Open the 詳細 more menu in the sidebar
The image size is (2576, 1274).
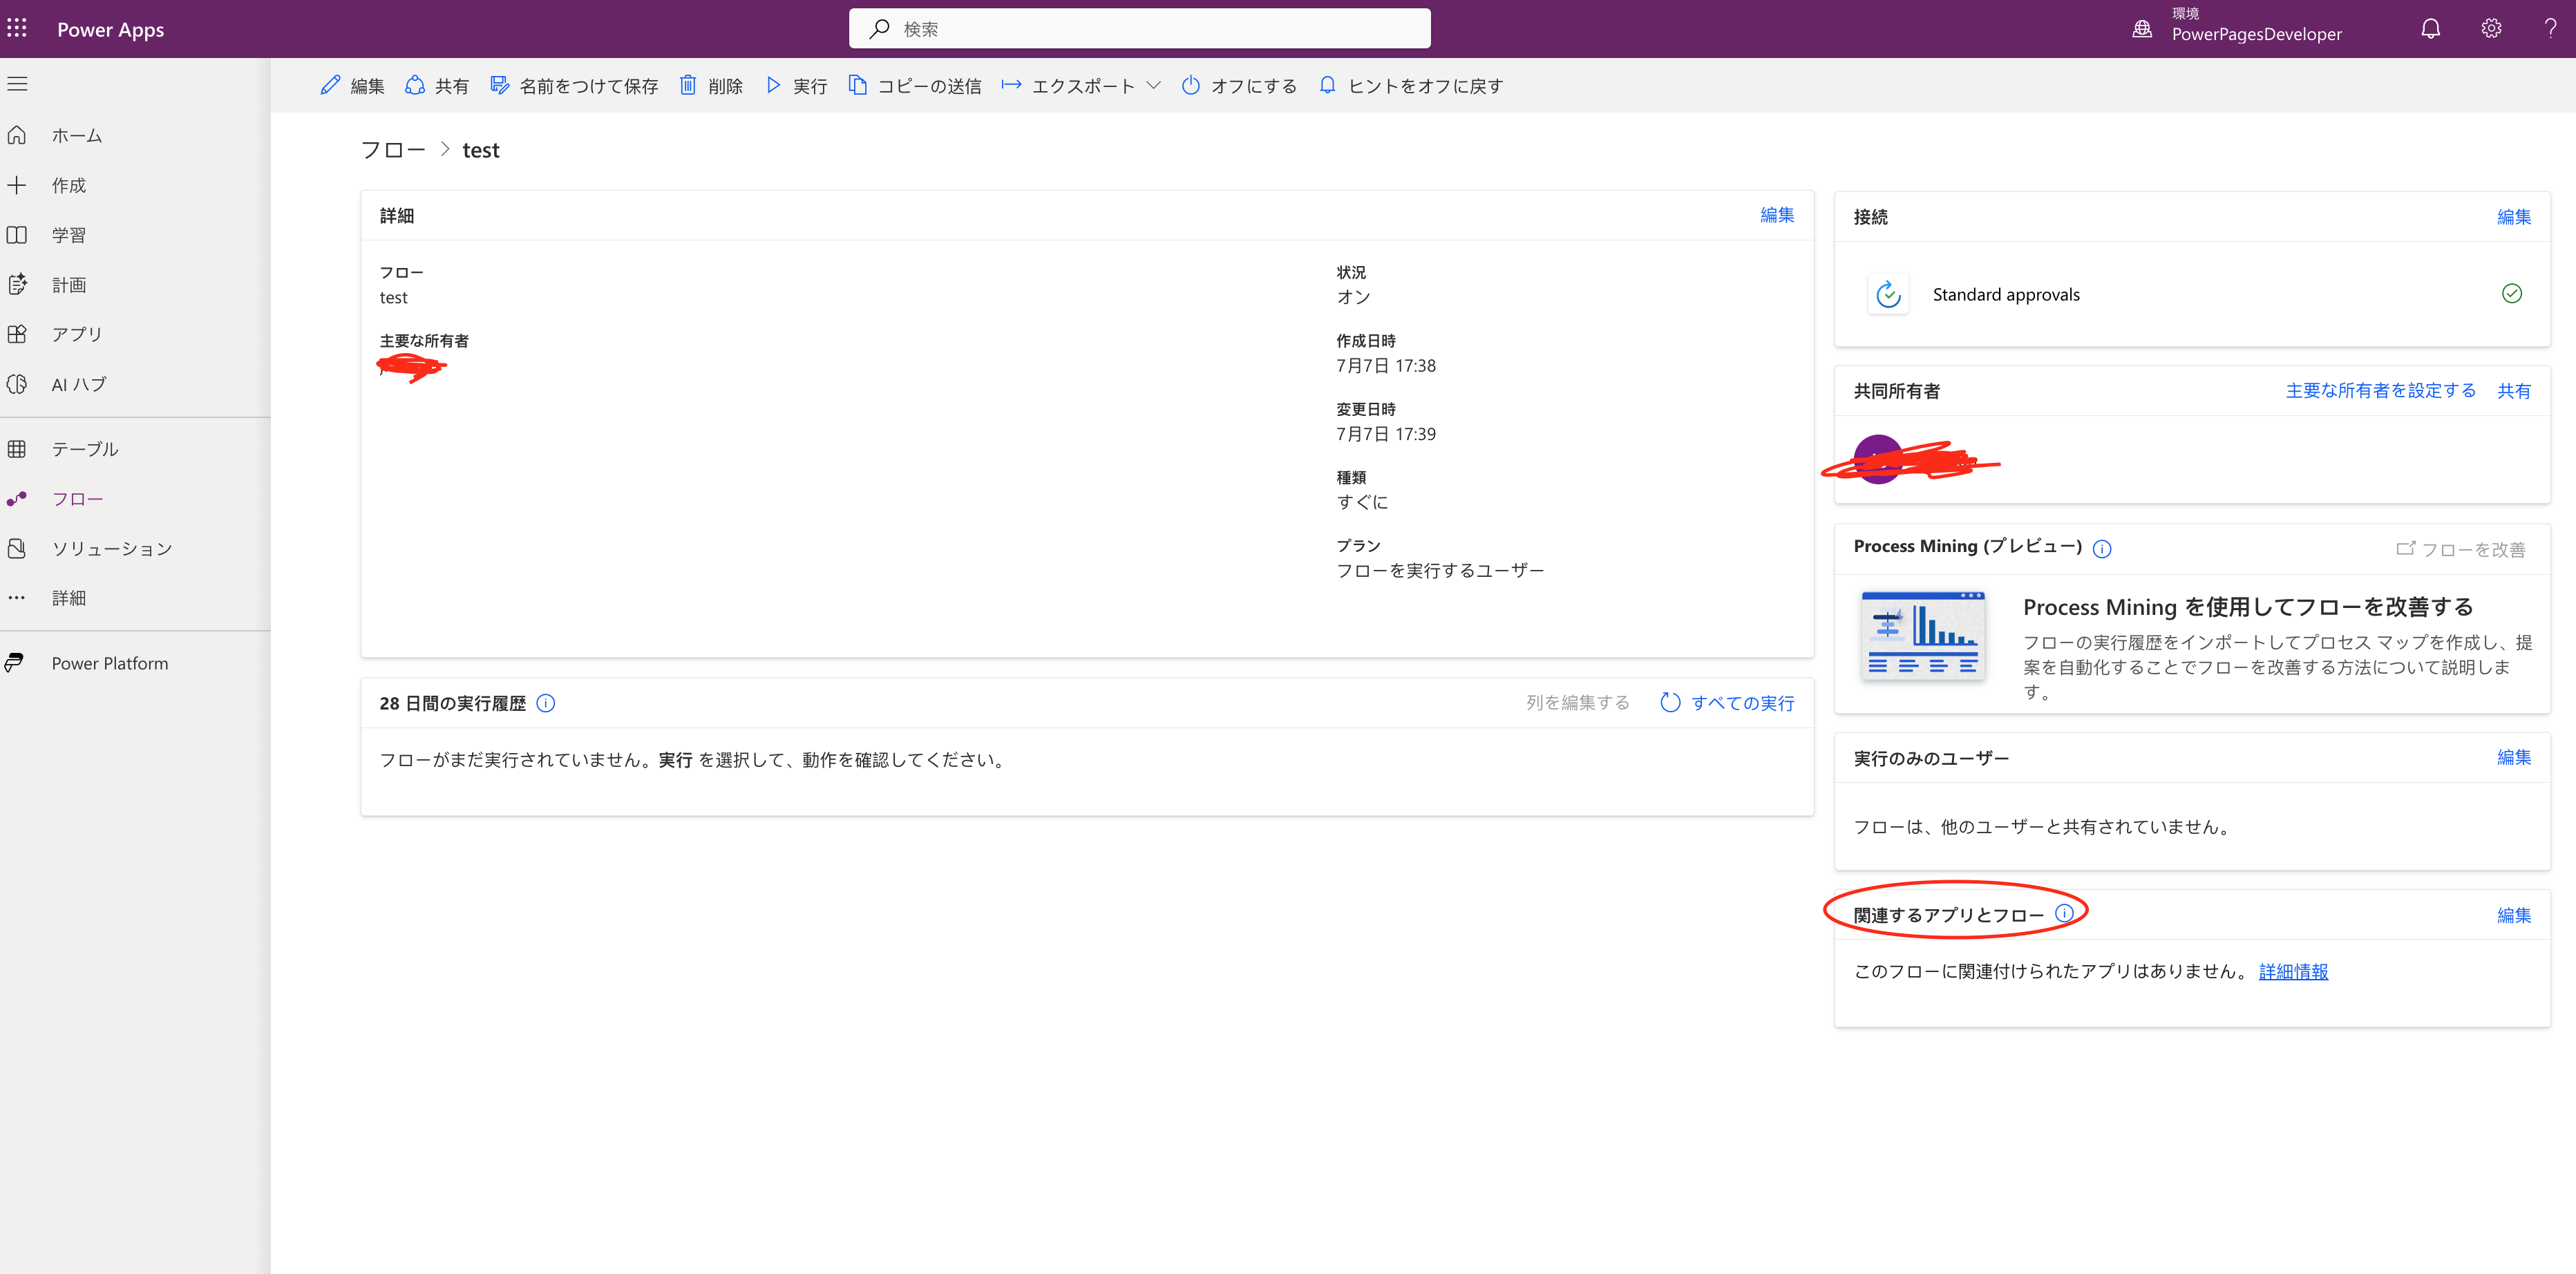(69, 597)
